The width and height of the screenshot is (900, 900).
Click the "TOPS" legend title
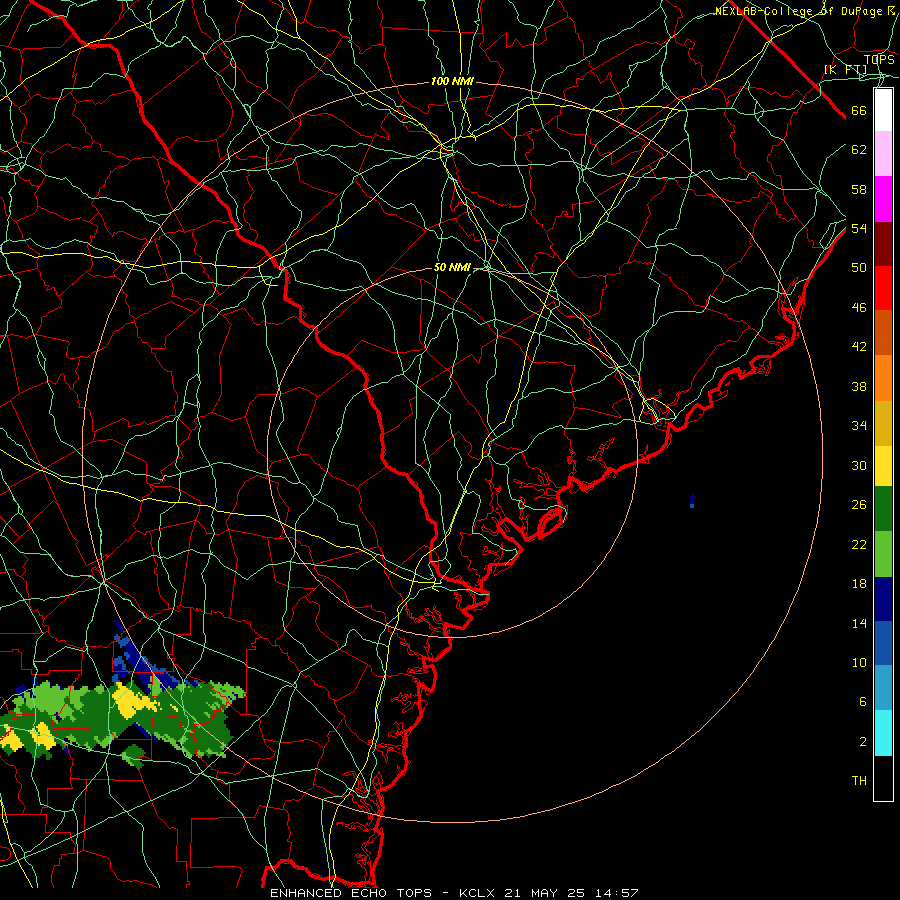click(879, 60)
